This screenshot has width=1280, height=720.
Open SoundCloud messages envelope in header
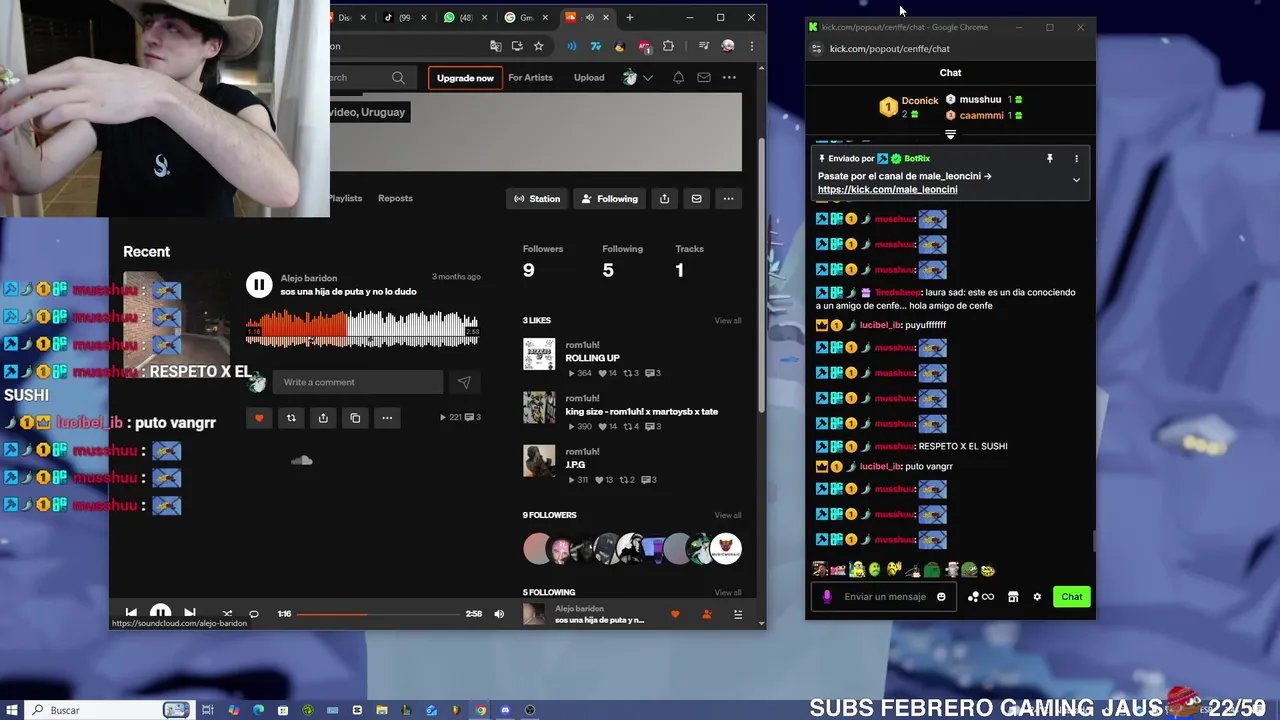click(704, 78)
